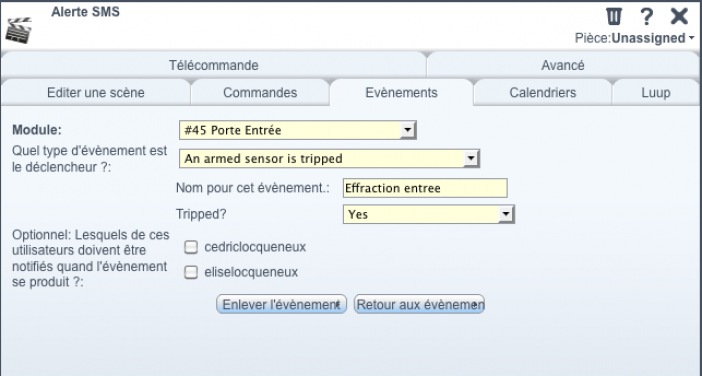702x376 pixels.
Task: Click into the 'Effraction entree' name field
Action: (x=425, y=188)
